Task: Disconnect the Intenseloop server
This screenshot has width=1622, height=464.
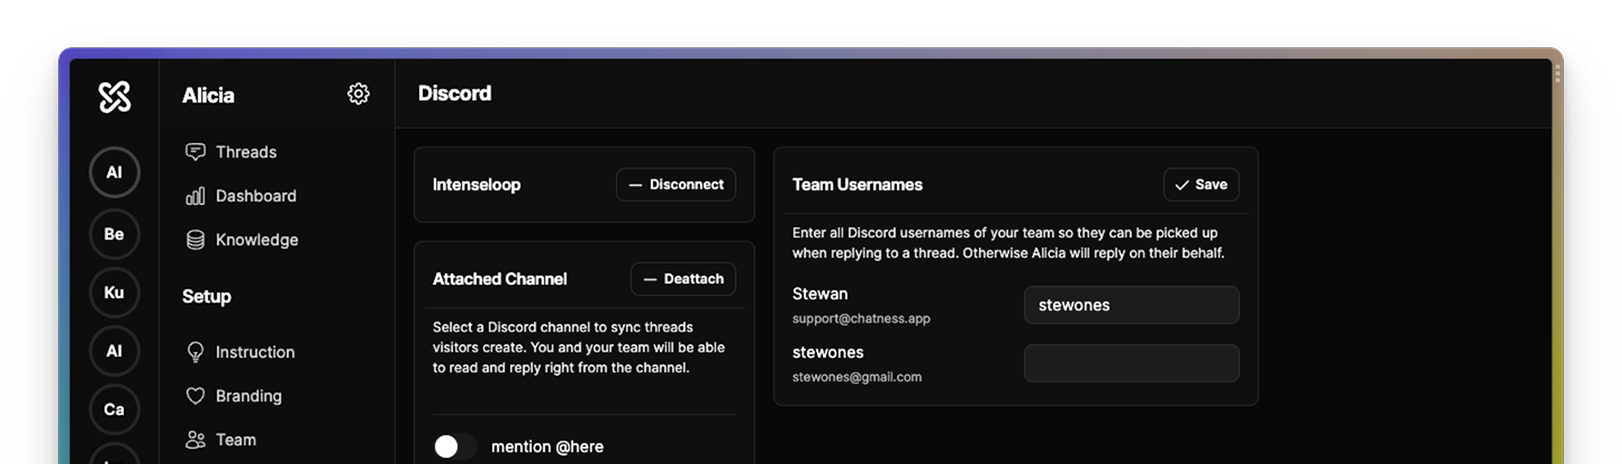Action: (x=676, y=185)
